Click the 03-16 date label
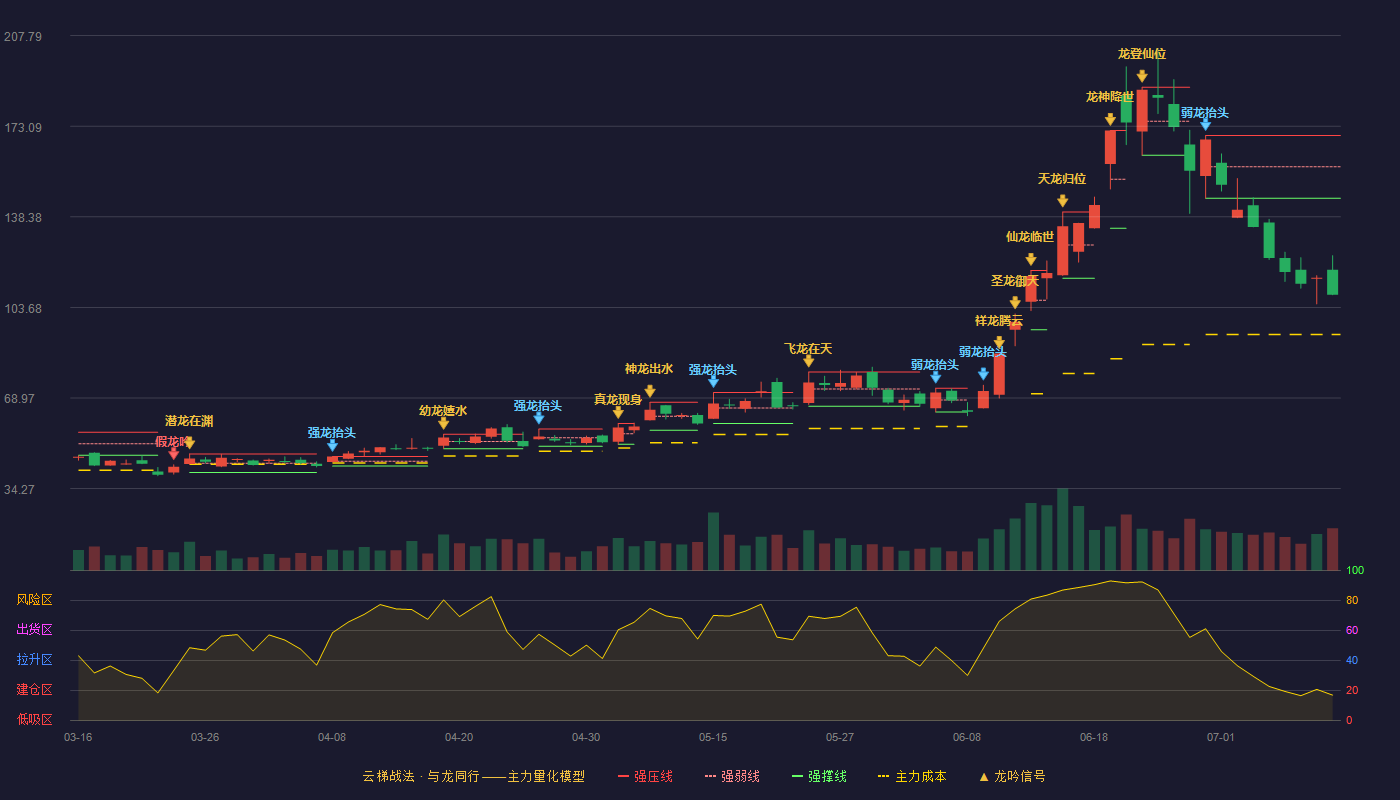This screenshot has width=1400, height=800. pyautogui.click(x=78, y=737)
